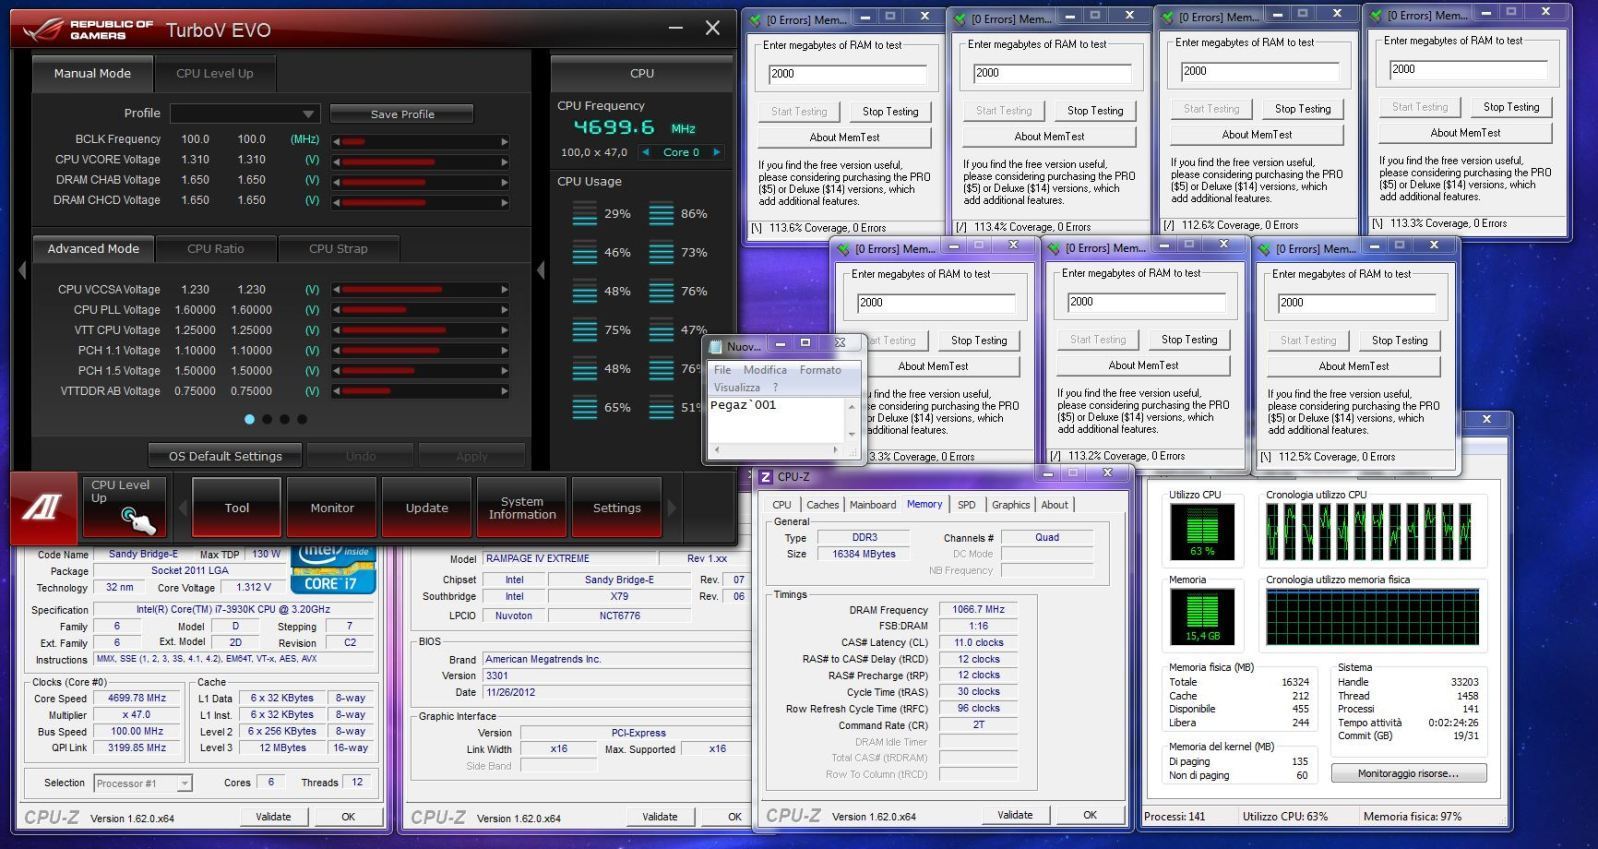The height and width of the screenshot is (849, 1598).
Task: Increase PCH 1.1 Voltage with right arrow
Action: pos(504,351)
